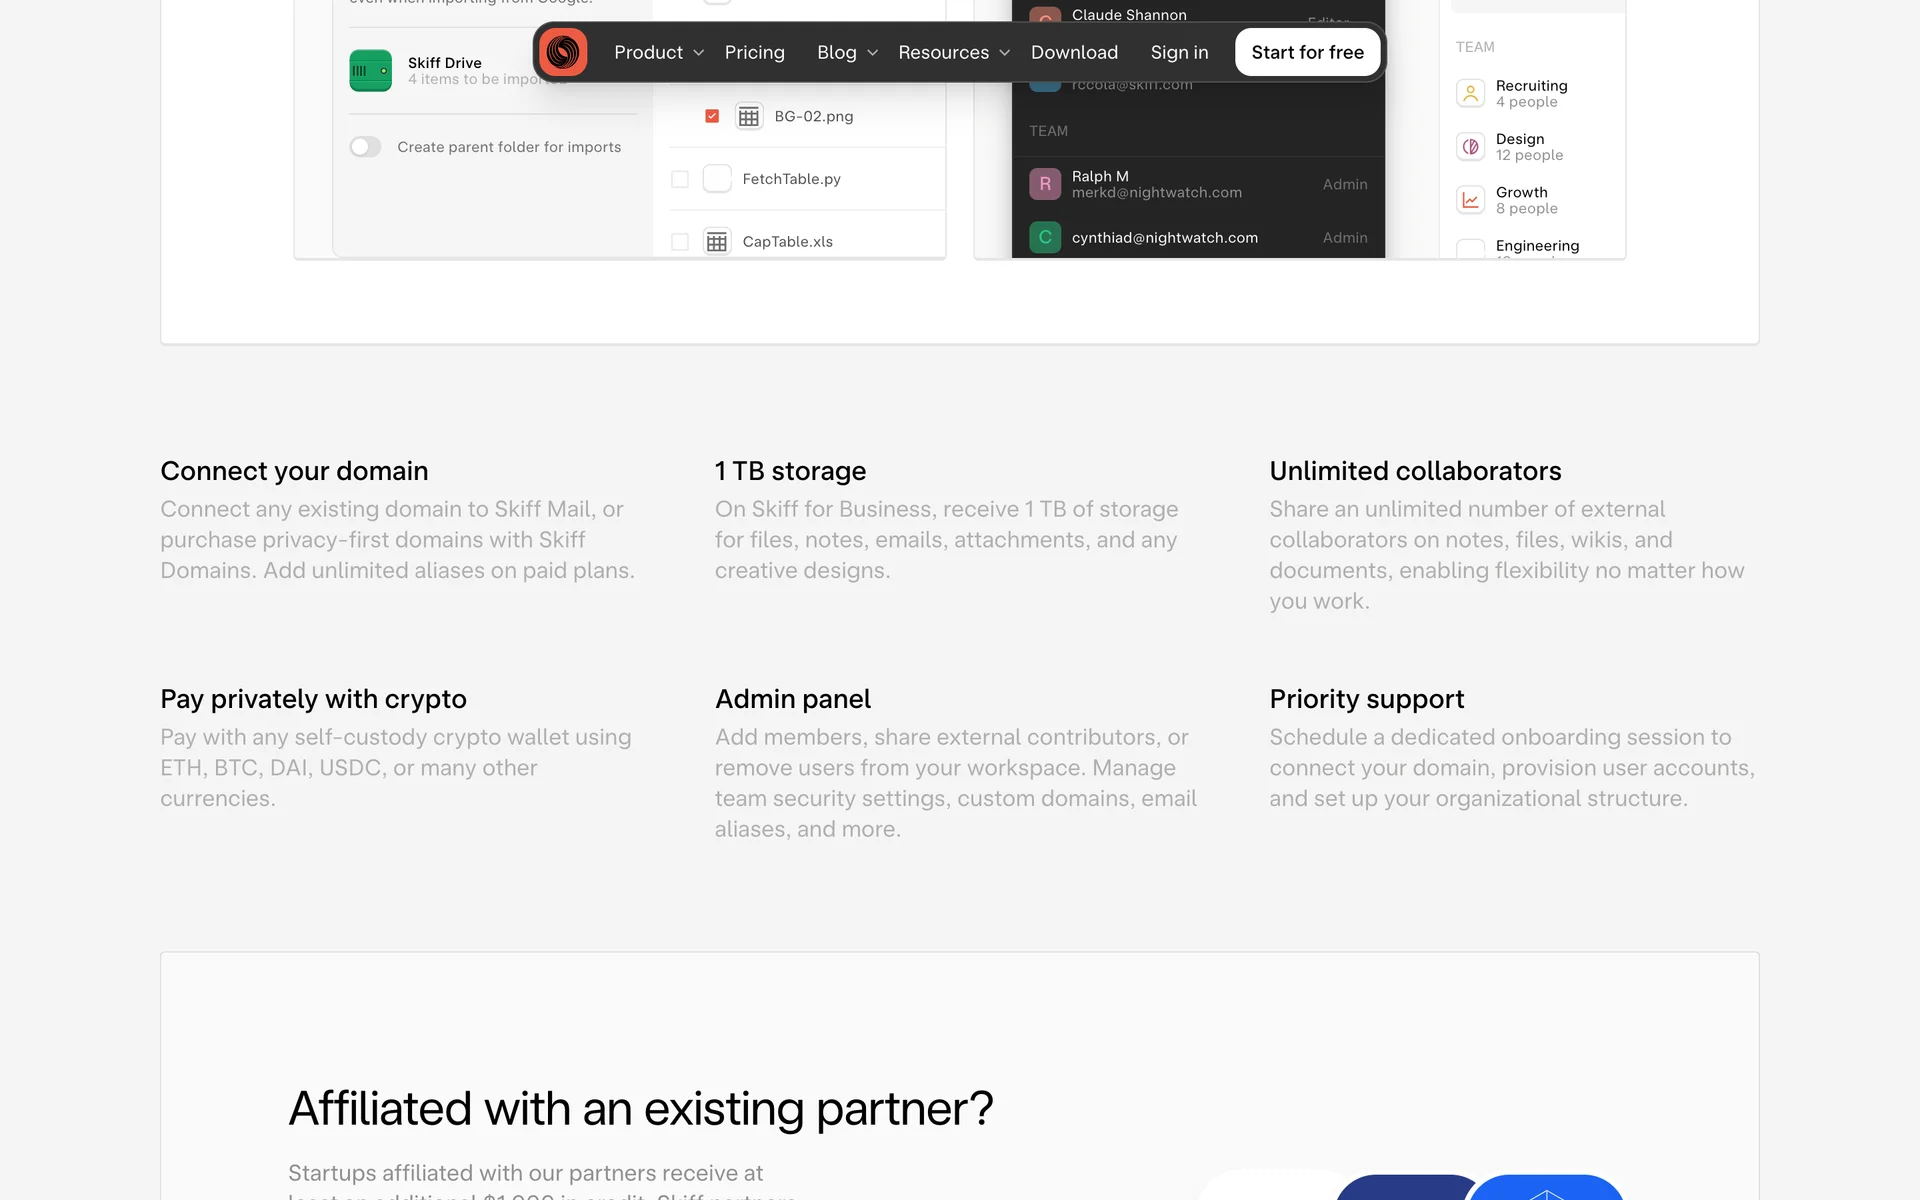Click cynthiad's green avatar icon
The width and height of the screenshot is (1920, 1200).
click(1045, 238)
